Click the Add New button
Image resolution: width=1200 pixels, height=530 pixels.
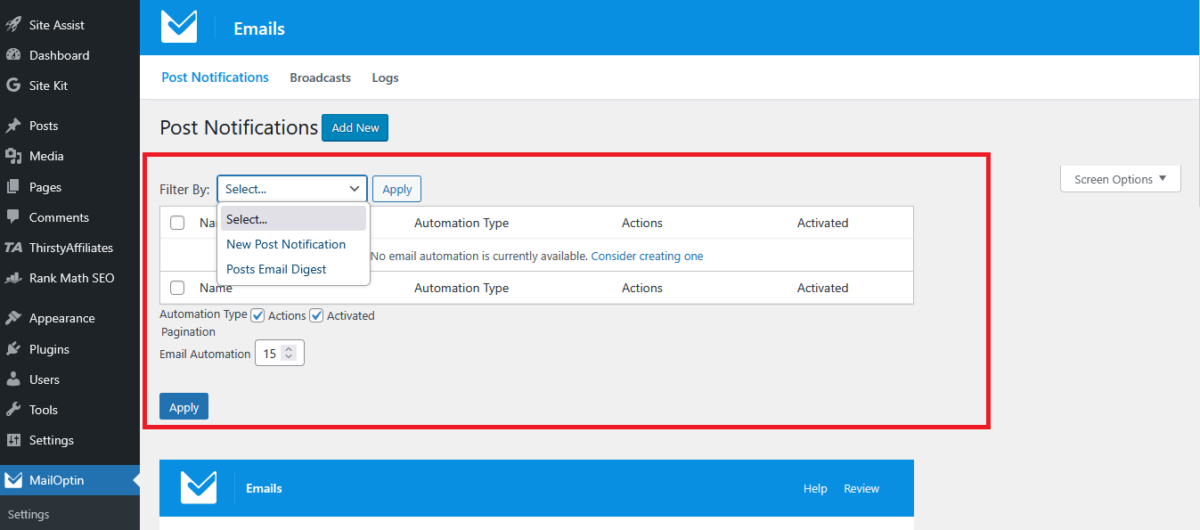[x=355, y=128]
